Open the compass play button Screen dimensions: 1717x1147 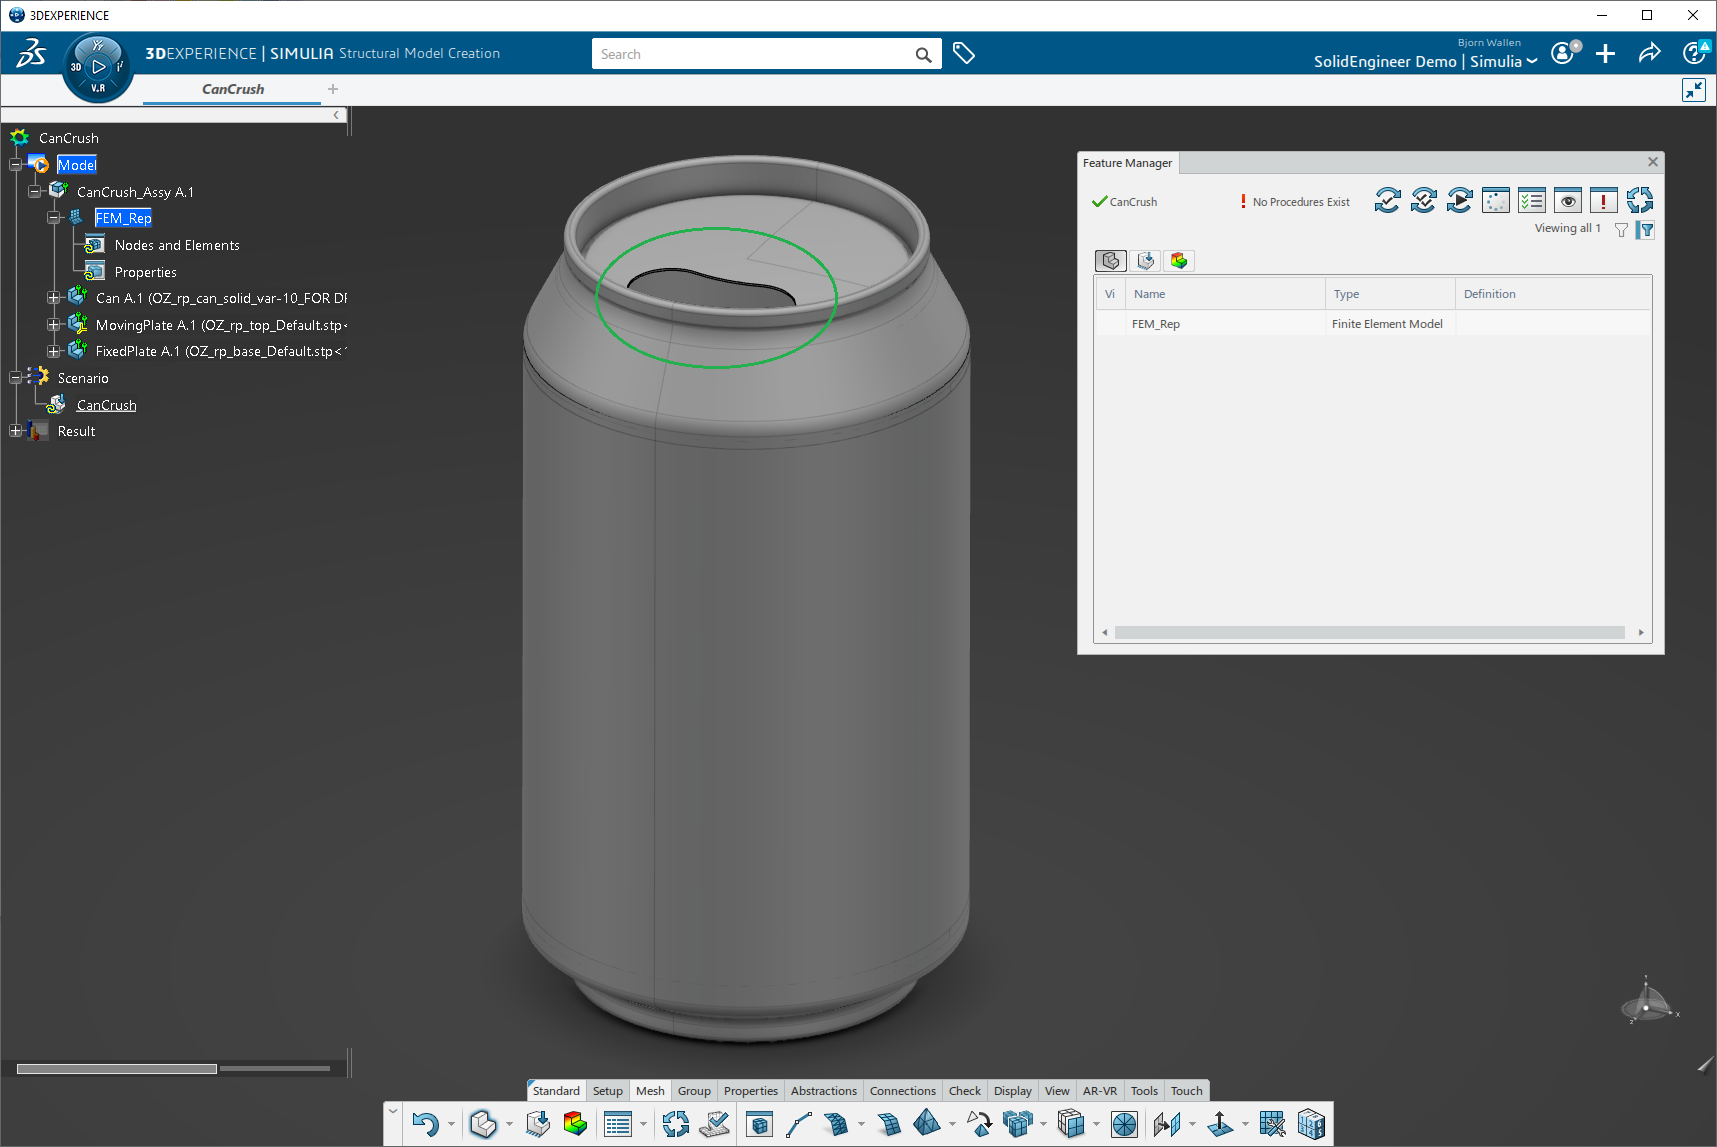tap(98, 67)
